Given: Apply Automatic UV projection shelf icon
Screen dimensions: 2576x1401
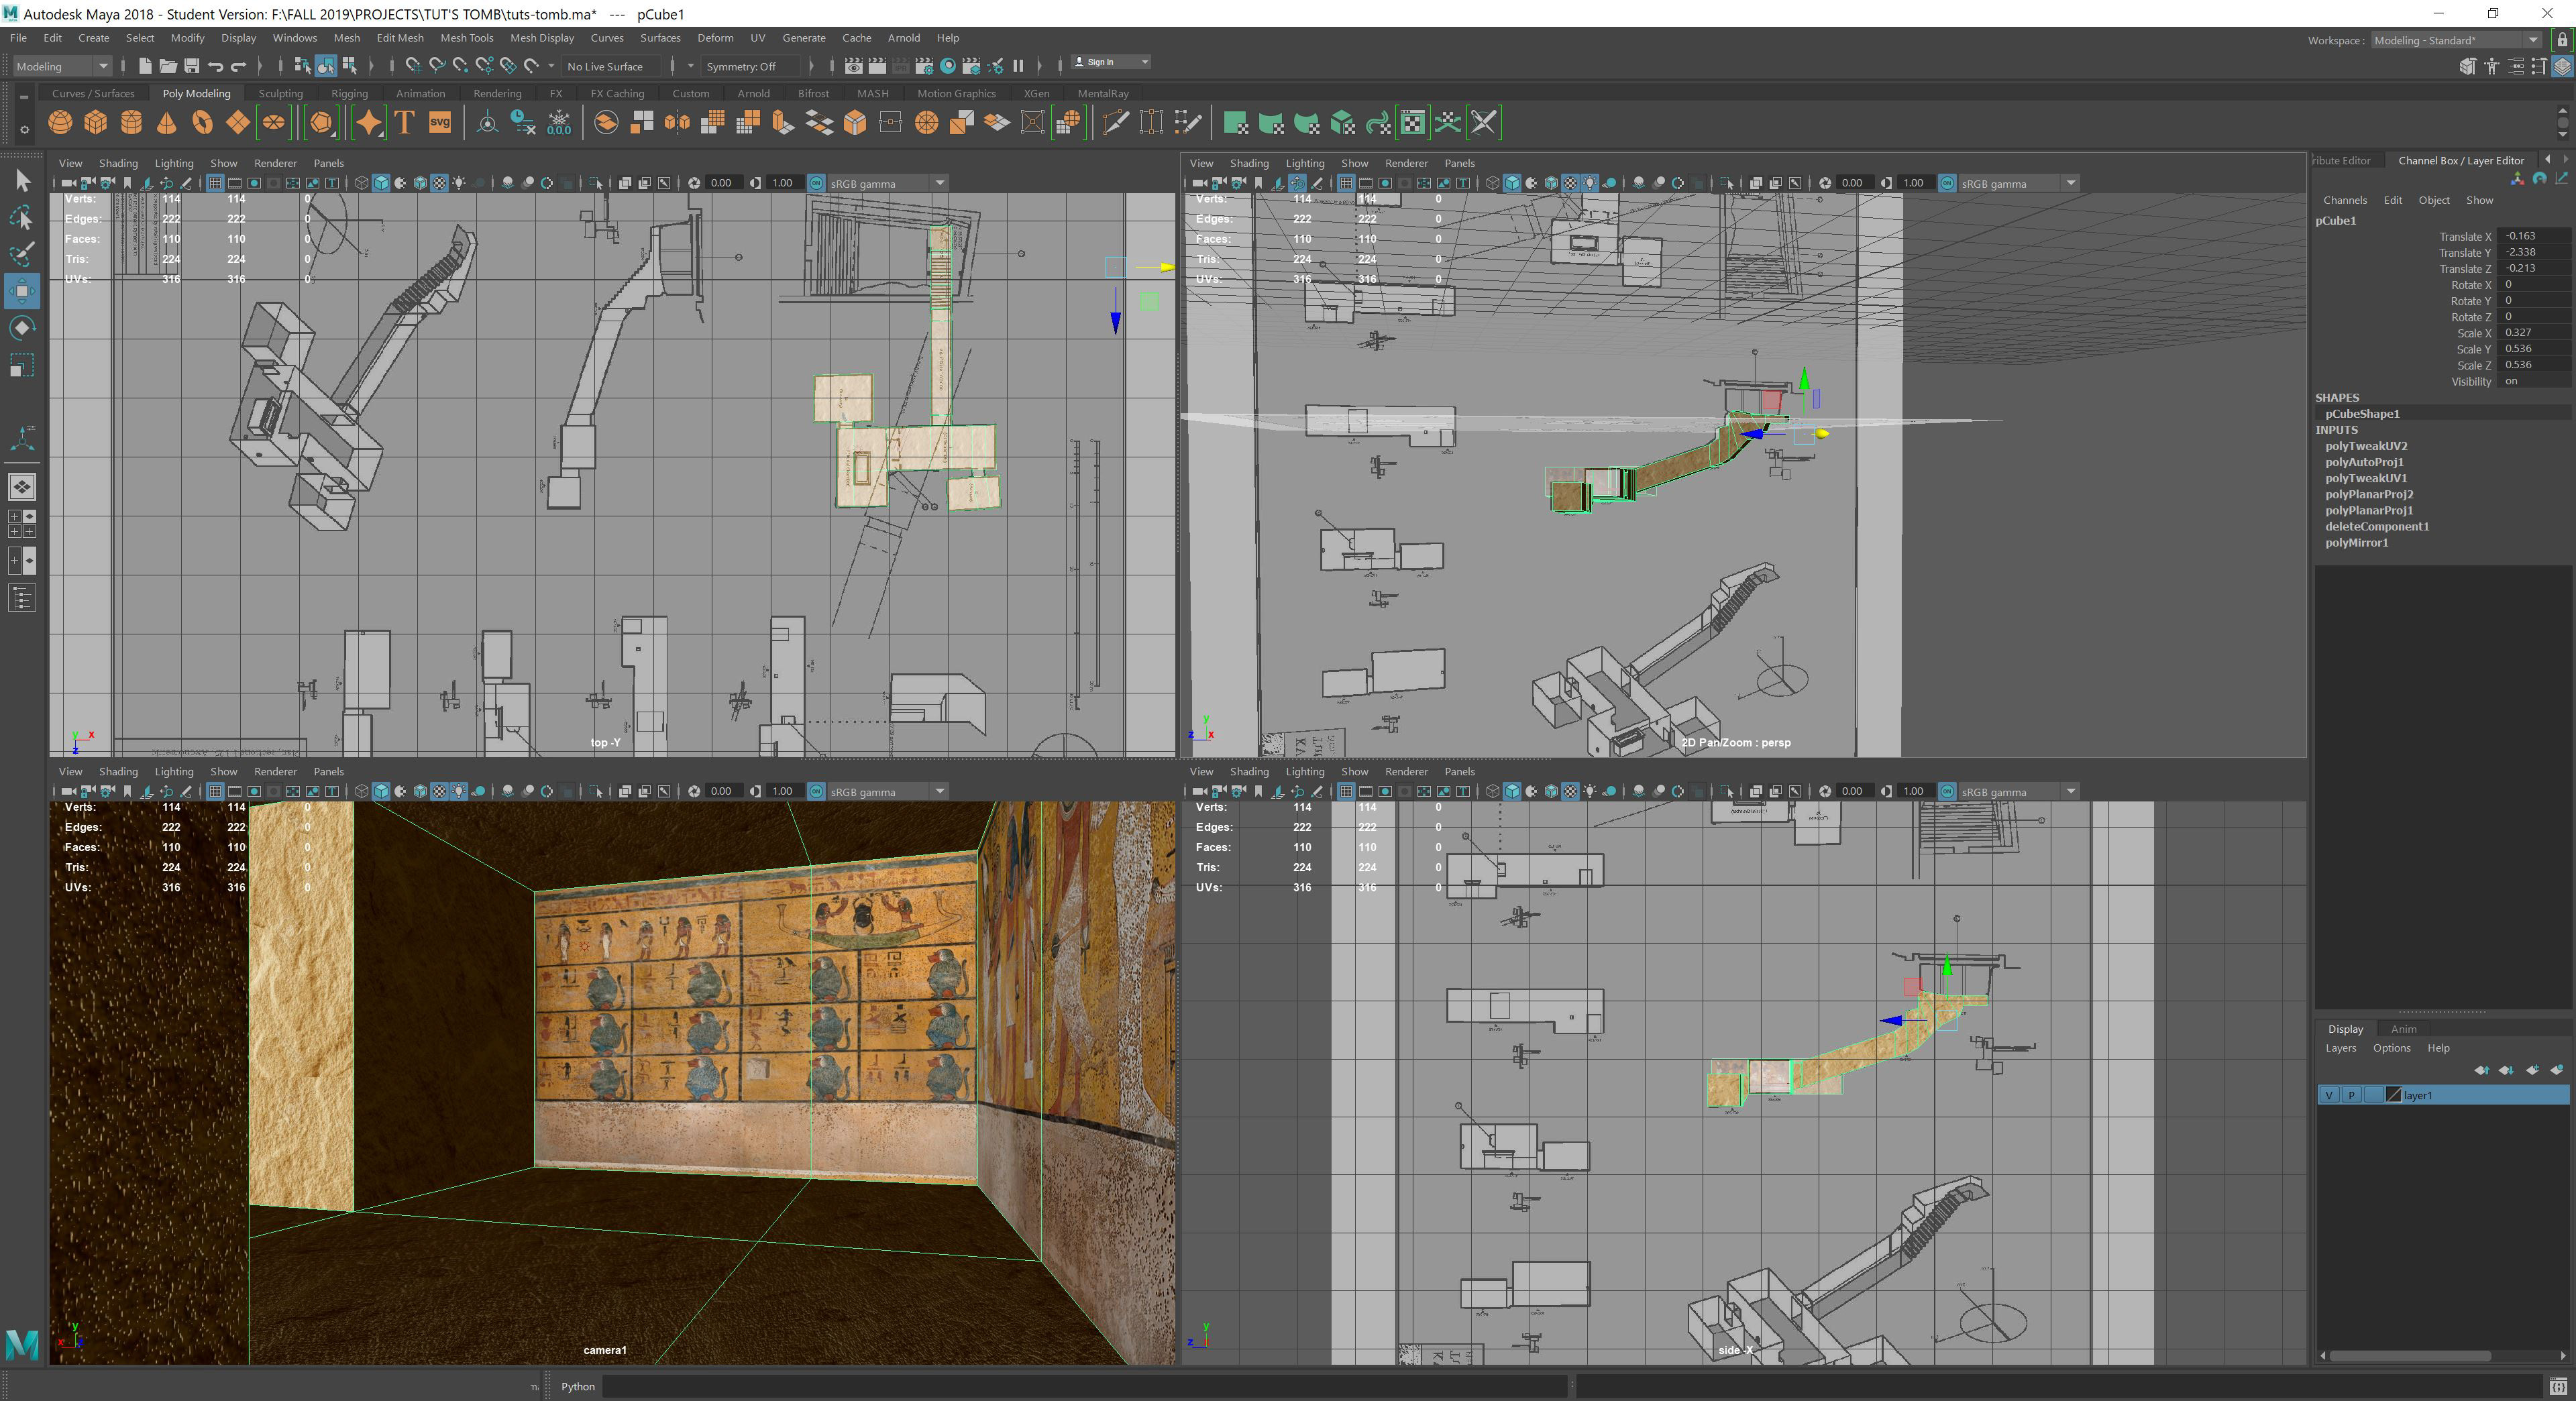Looking at the screenshot, I should coord(1343,122).
